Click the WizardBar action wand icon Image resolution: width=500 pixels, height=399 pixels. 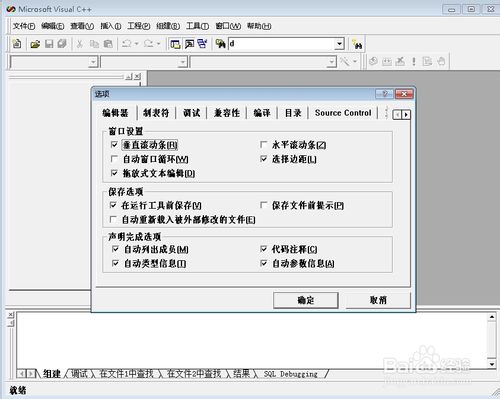[x=345, y=62]
